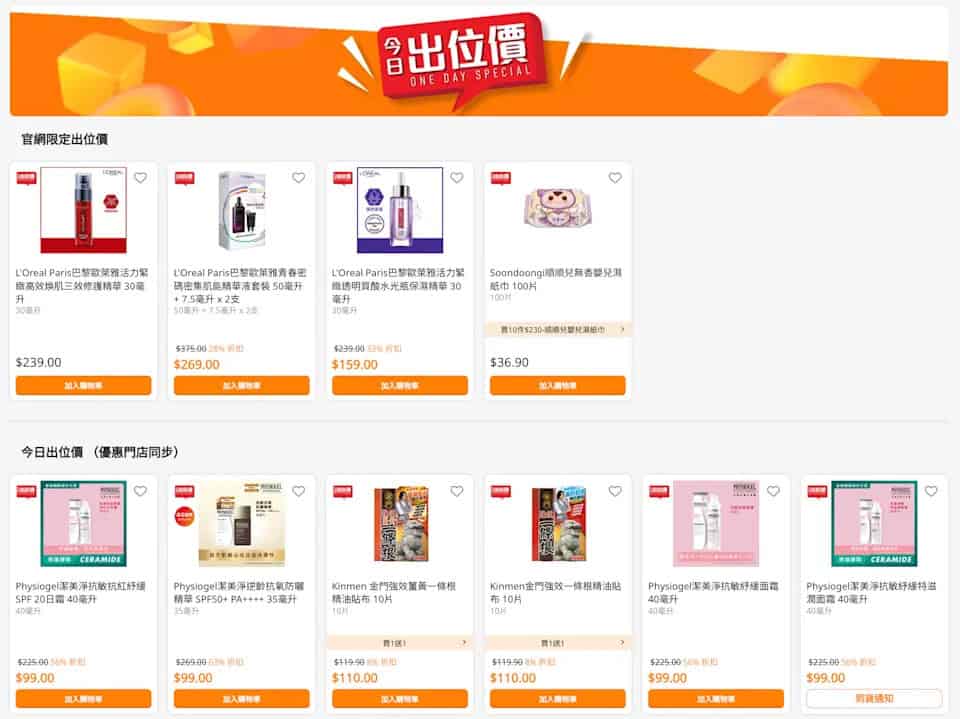The height and width of the screenshot is (719, 960).
Task: Toggle wishlist heart on L'Oreal gift set
Action: click(299, 178)
